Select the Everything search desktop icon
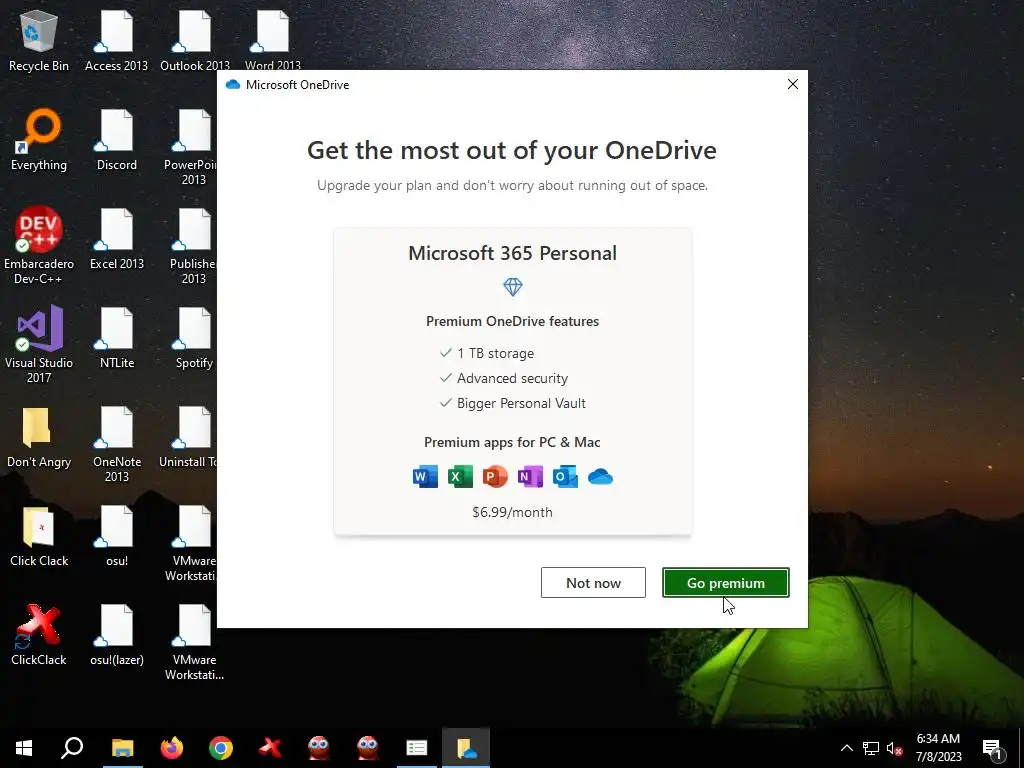Viewport: 1024px width, 768px height. [39, 140]
